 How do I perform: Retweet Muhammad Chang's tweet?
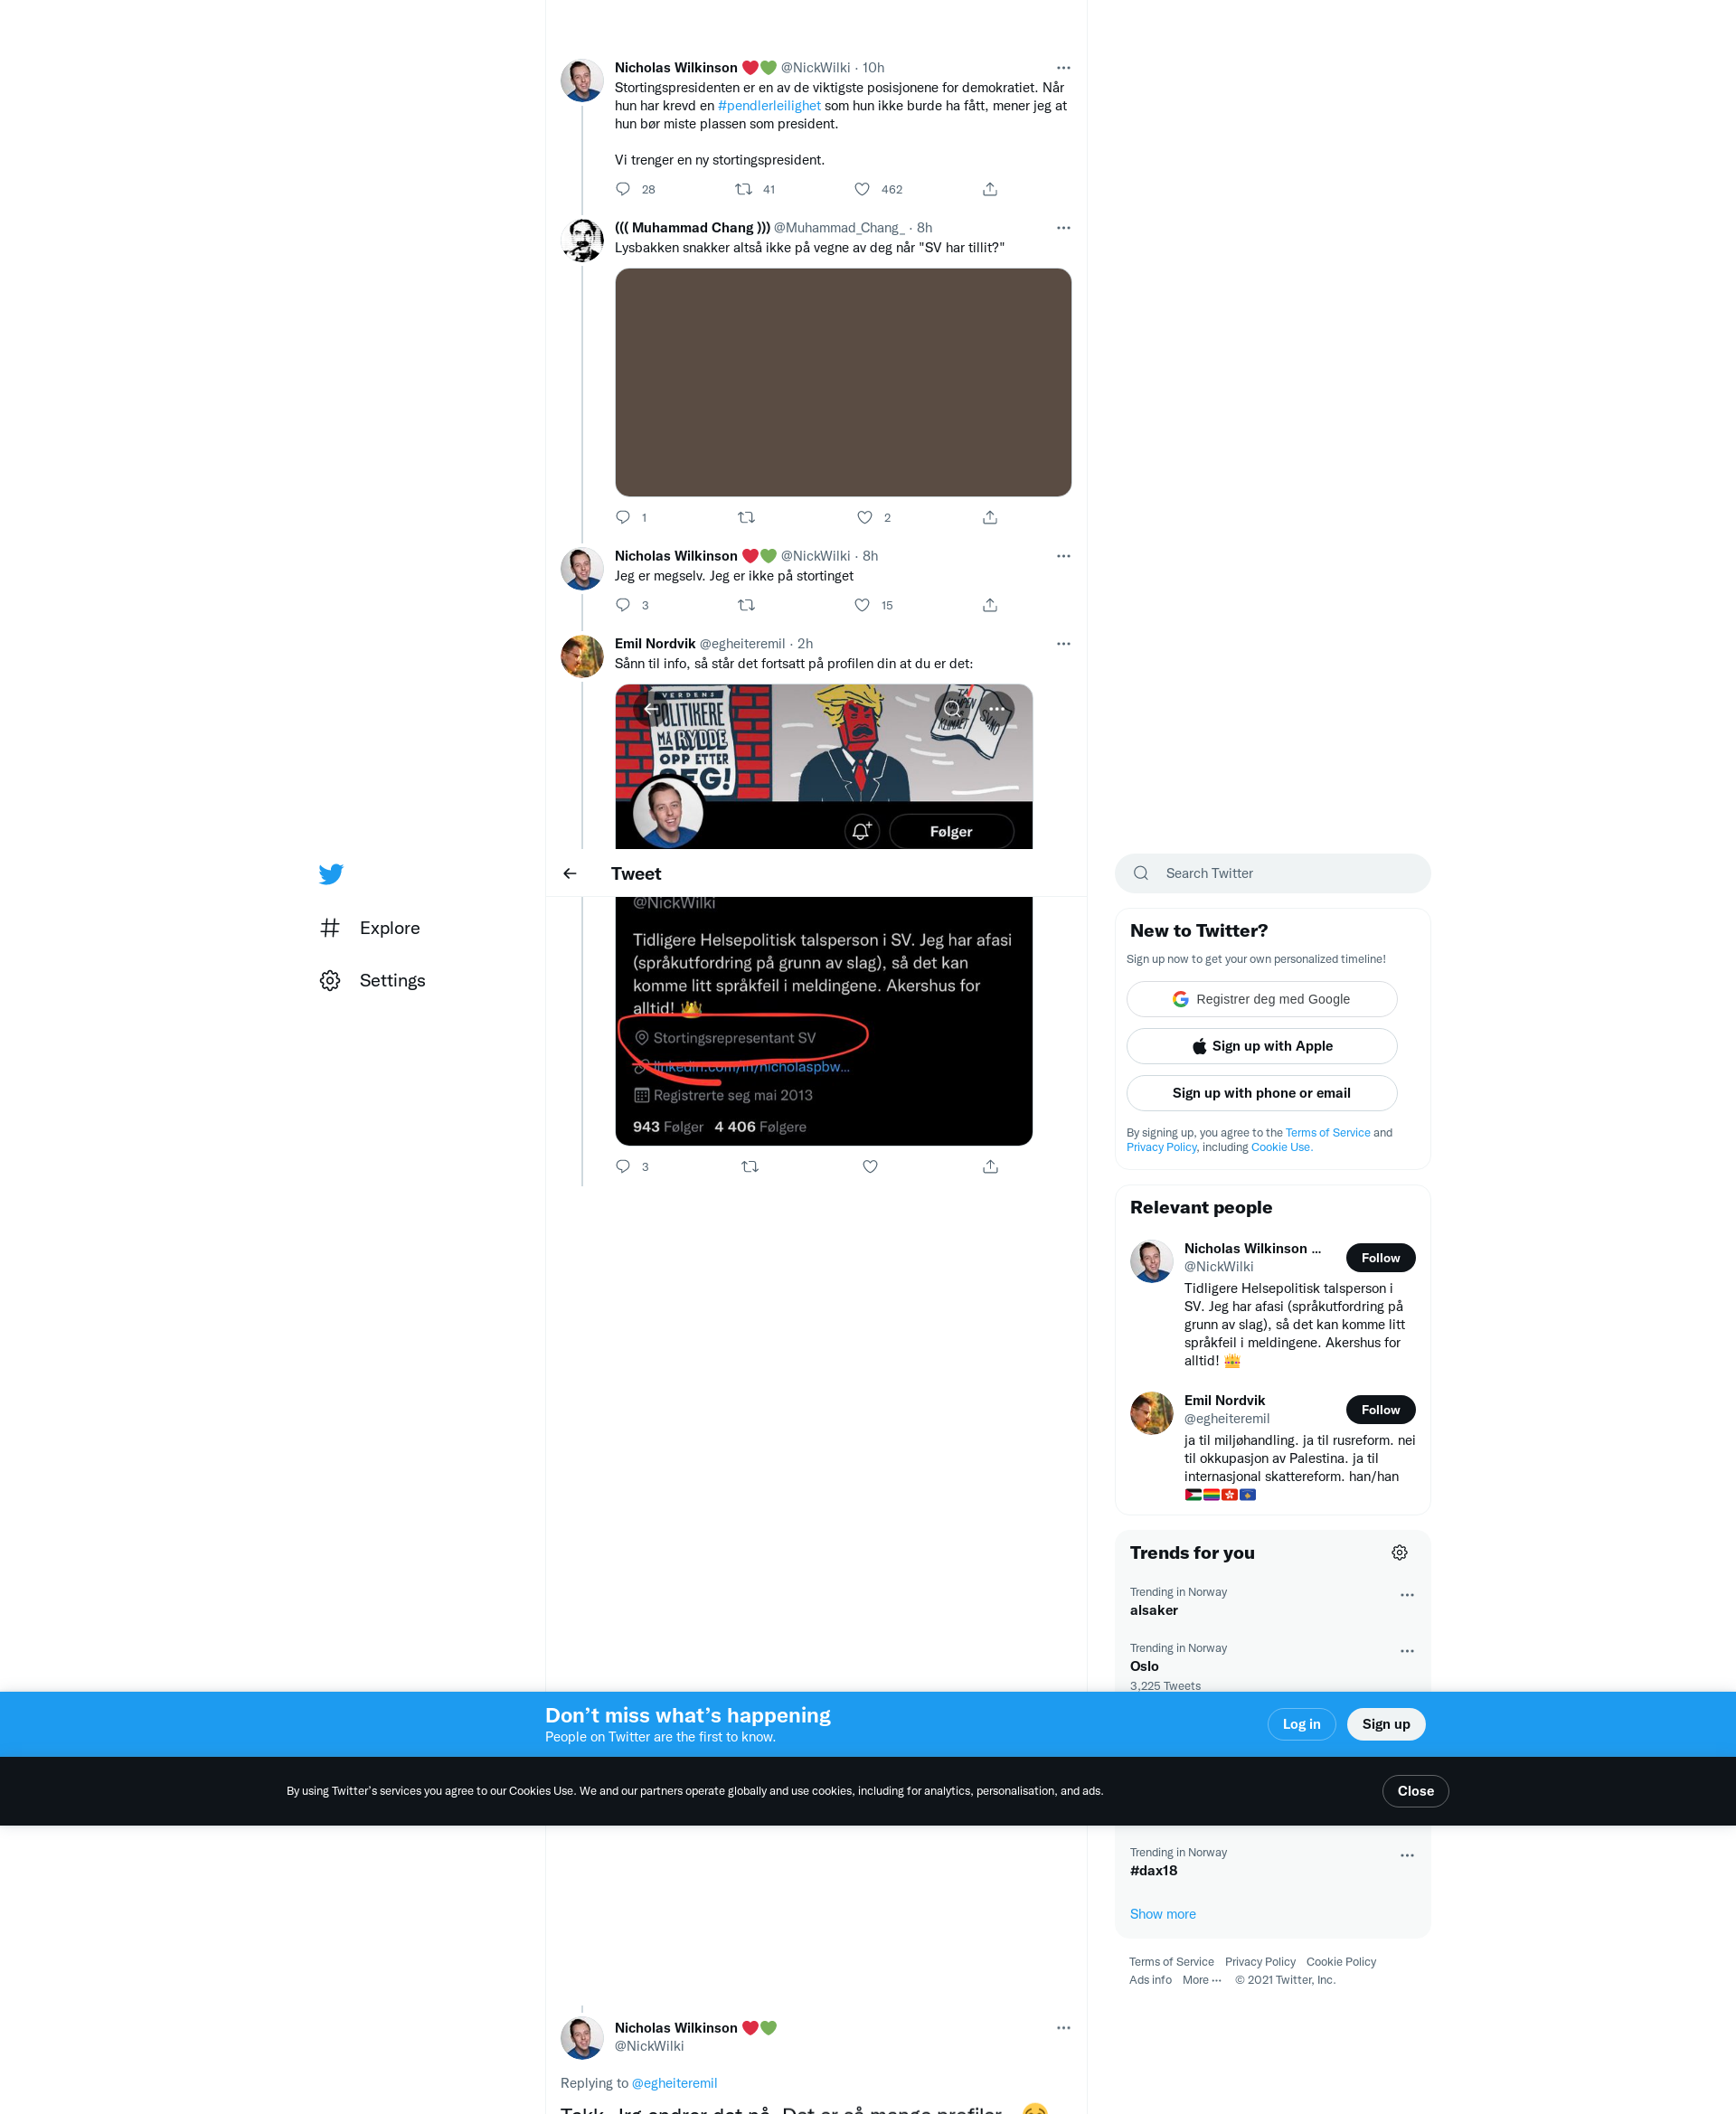[746, 517]
